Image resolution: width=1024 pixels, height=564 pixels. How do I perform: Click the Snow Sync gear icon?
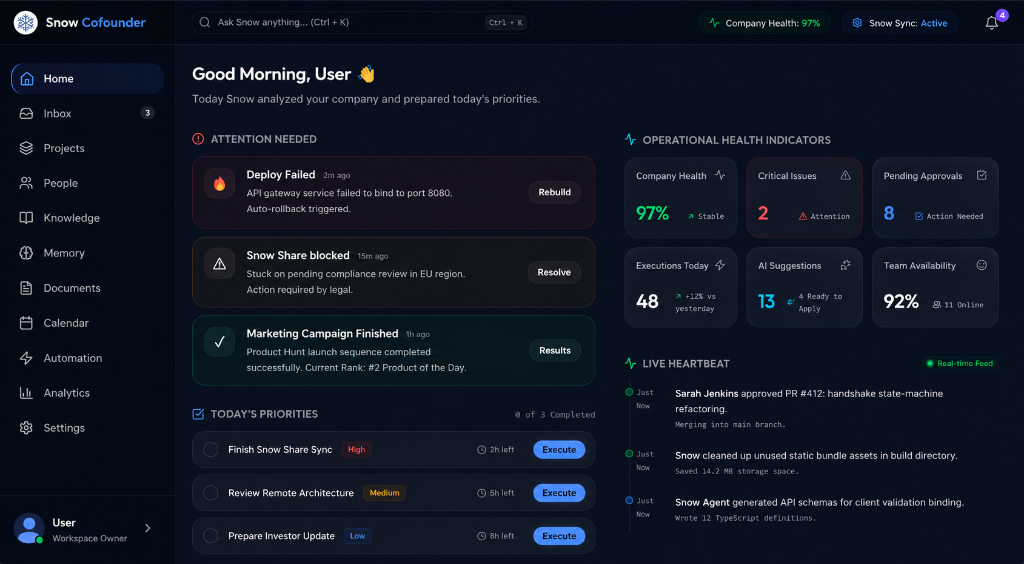[x=857, y=23]
